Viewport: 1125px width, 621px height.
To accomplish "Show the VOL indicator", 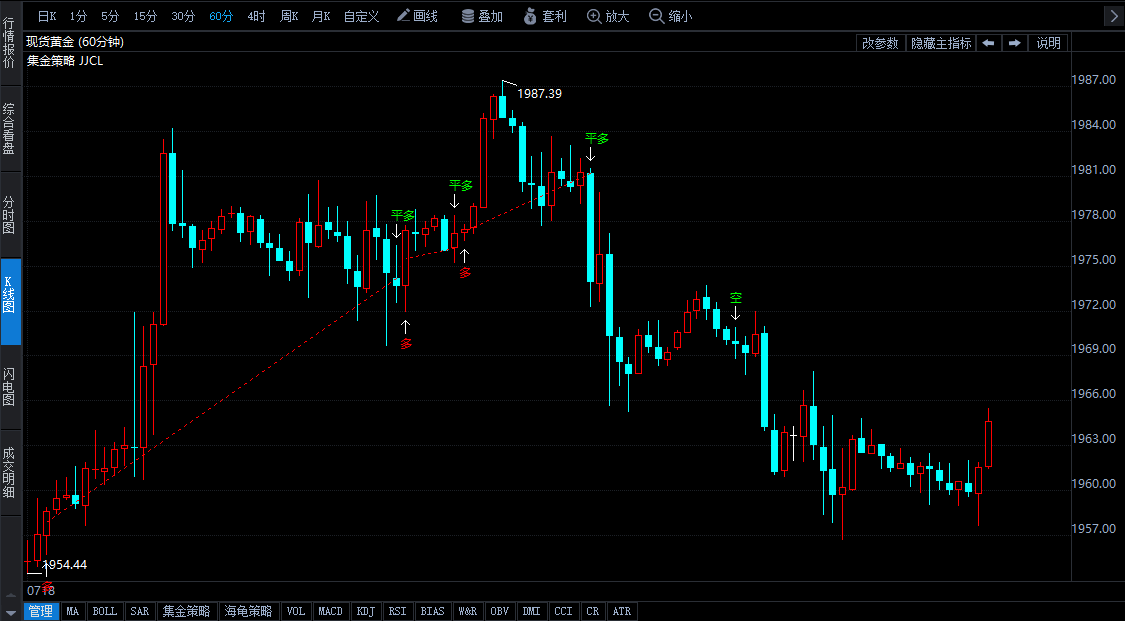I will (x=296, y=611).
